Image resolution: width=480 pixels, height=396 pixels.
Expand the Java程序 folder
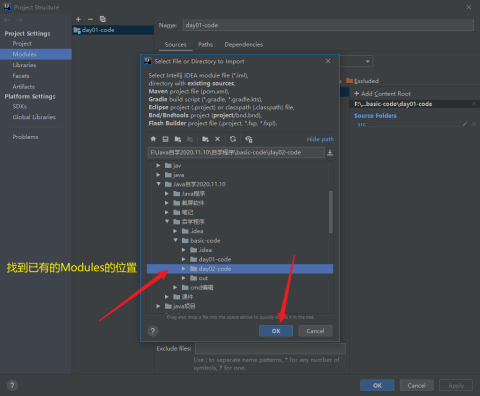point(167,193)
